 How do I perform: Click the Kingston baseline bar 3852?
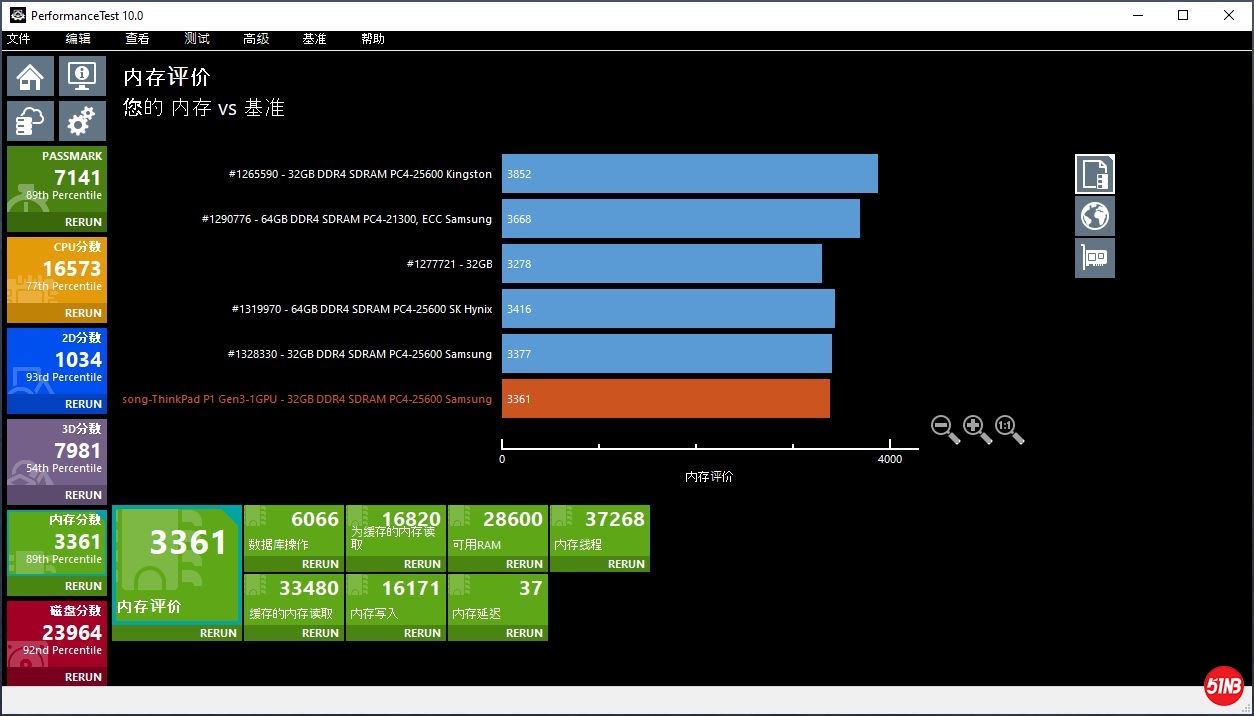[x=690, y=174]
